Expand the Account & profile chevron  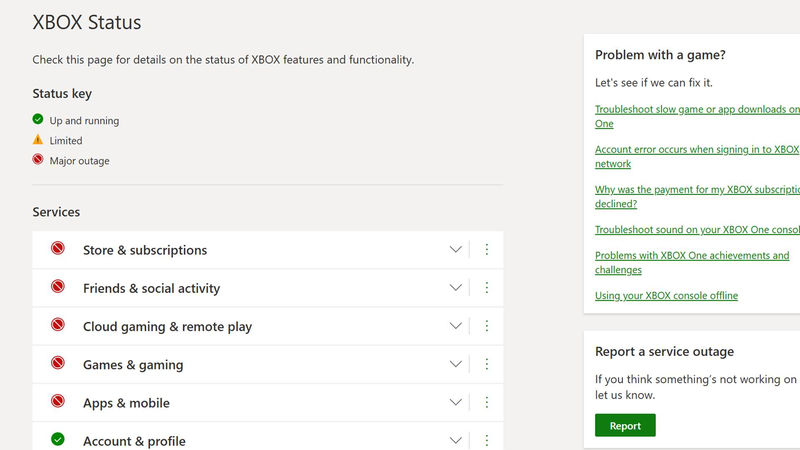pos(456,440)
